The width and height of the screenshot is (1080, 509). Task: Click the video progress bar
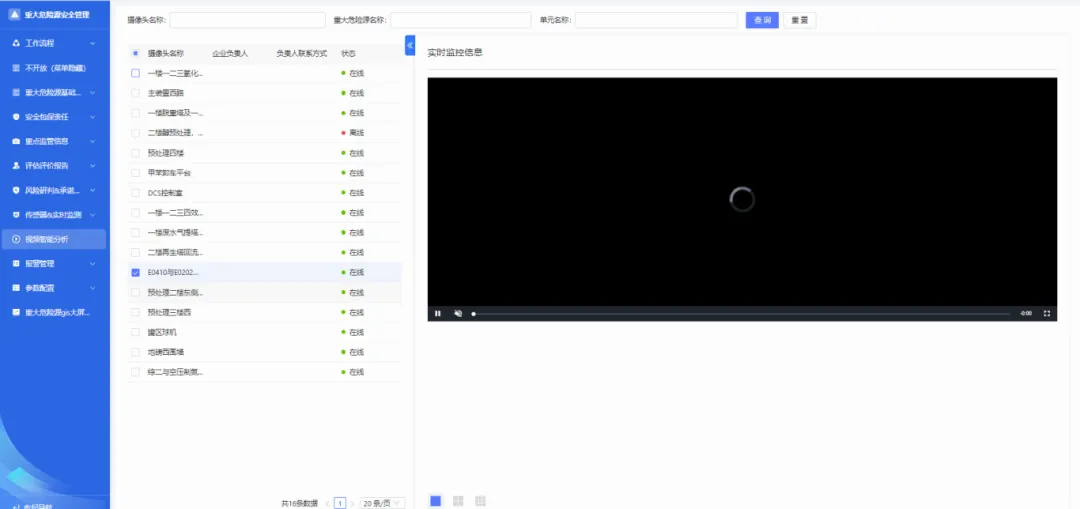point(741,313)
